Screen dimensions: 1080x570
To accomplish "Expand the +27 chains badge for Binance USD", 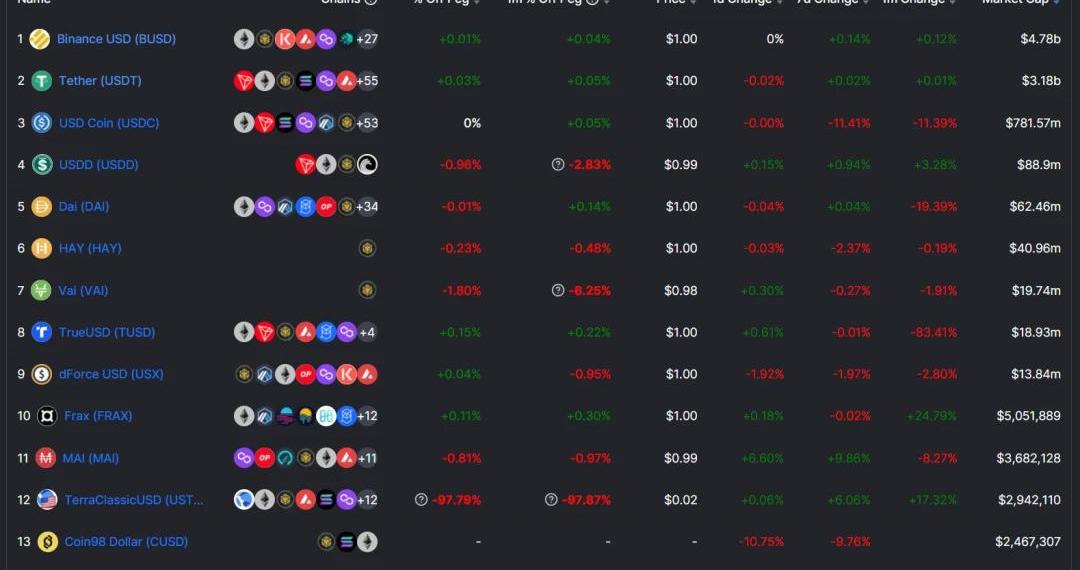I will pyautogui.click(x=367, y=39).
